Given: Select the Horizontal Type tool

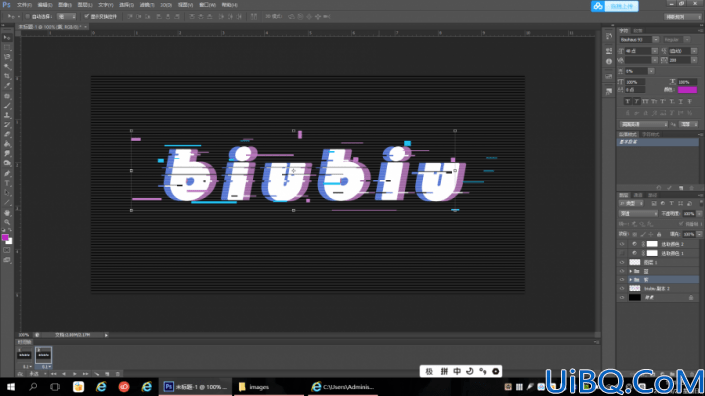Looking at the screenshot, I should 7,183.
